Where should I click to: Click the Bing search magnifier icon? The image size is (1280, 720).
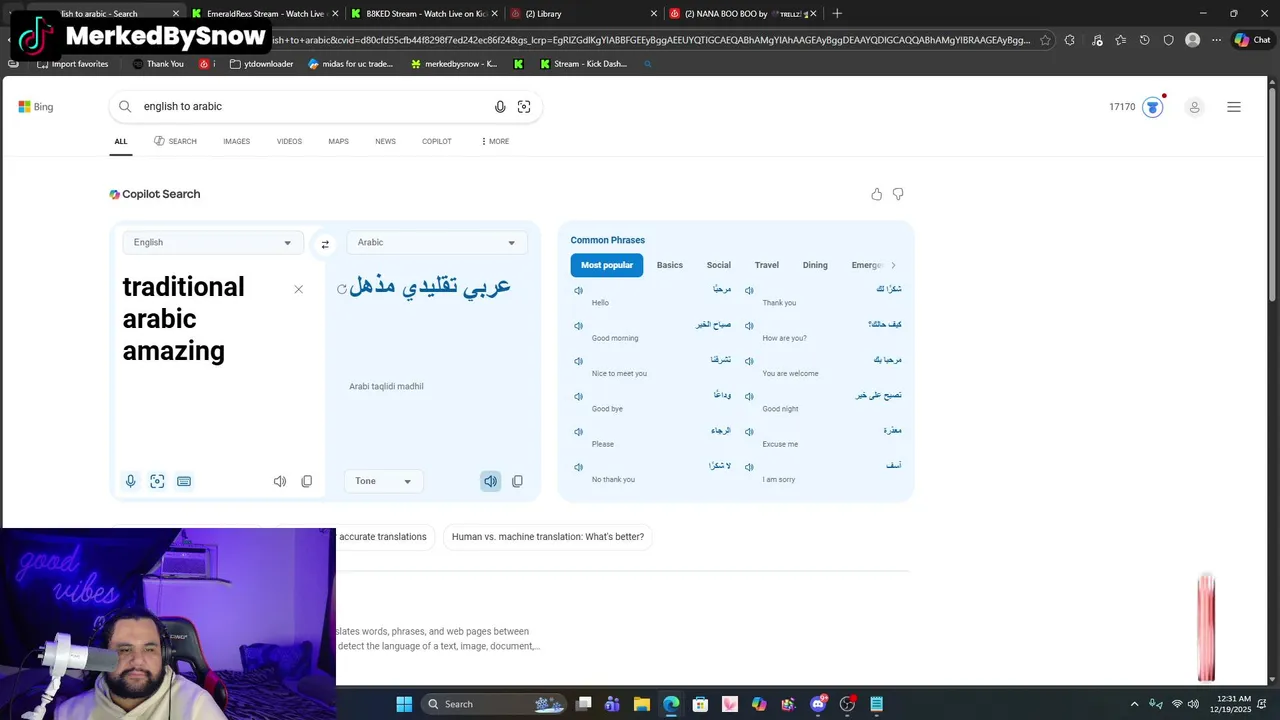coord(125,106)
